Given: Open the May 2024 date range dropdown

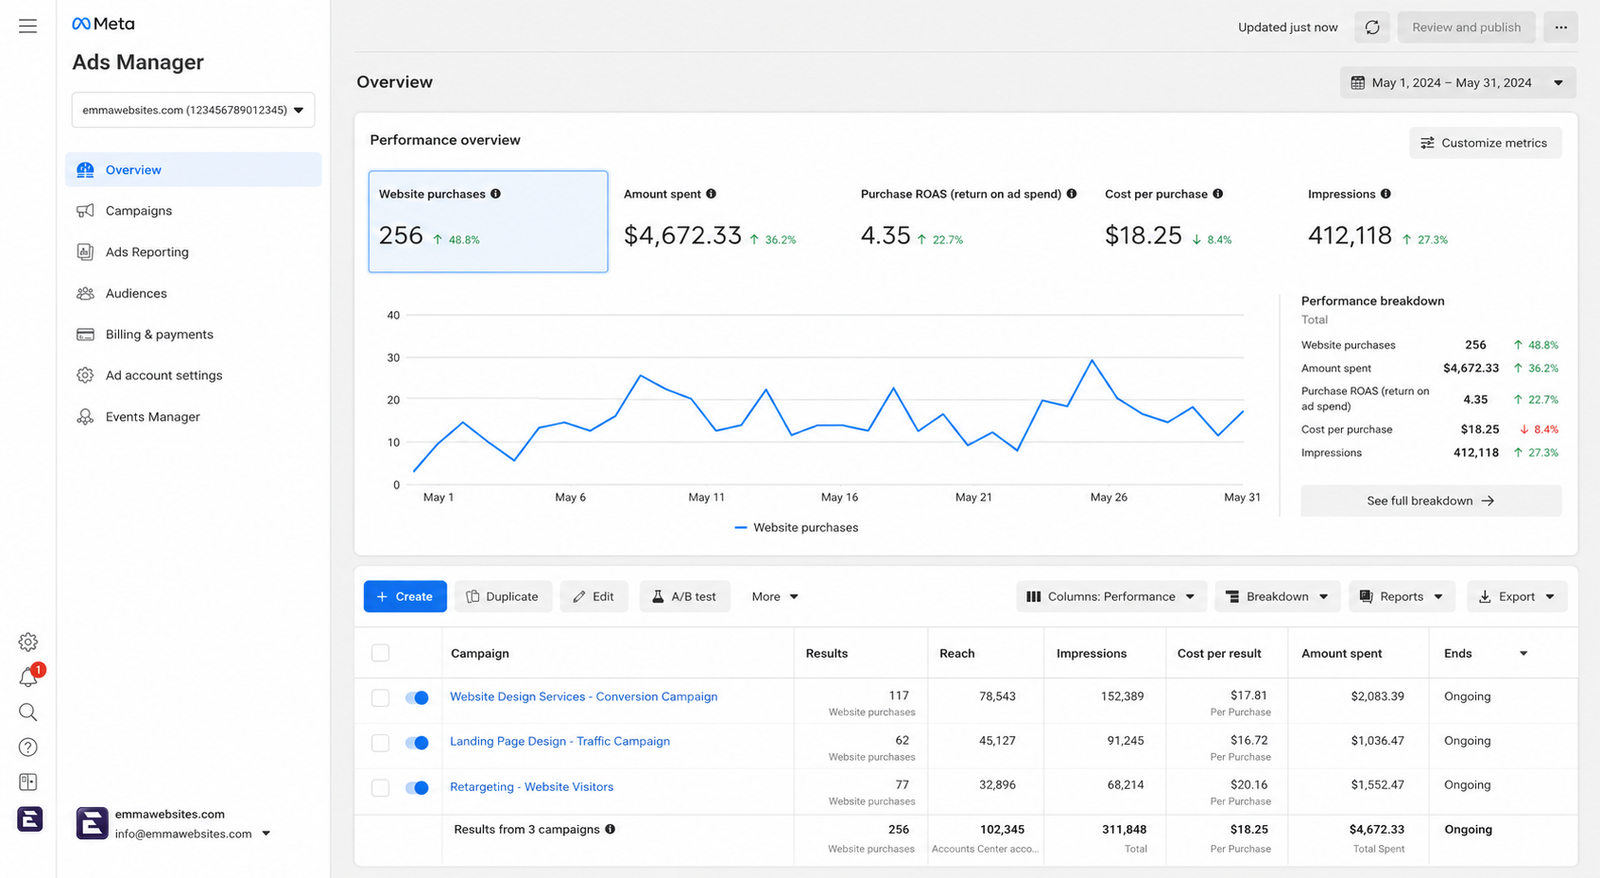Looking at the screenshot, I should [1458, 83].
